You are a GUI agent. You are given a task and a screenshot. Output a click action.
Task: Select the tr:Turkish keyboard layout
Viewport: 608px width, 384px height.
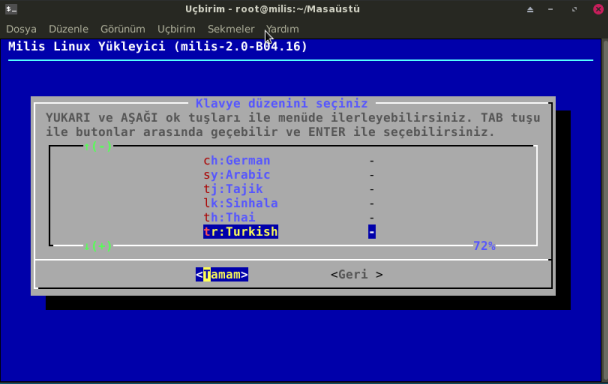(x=241, y=232)
